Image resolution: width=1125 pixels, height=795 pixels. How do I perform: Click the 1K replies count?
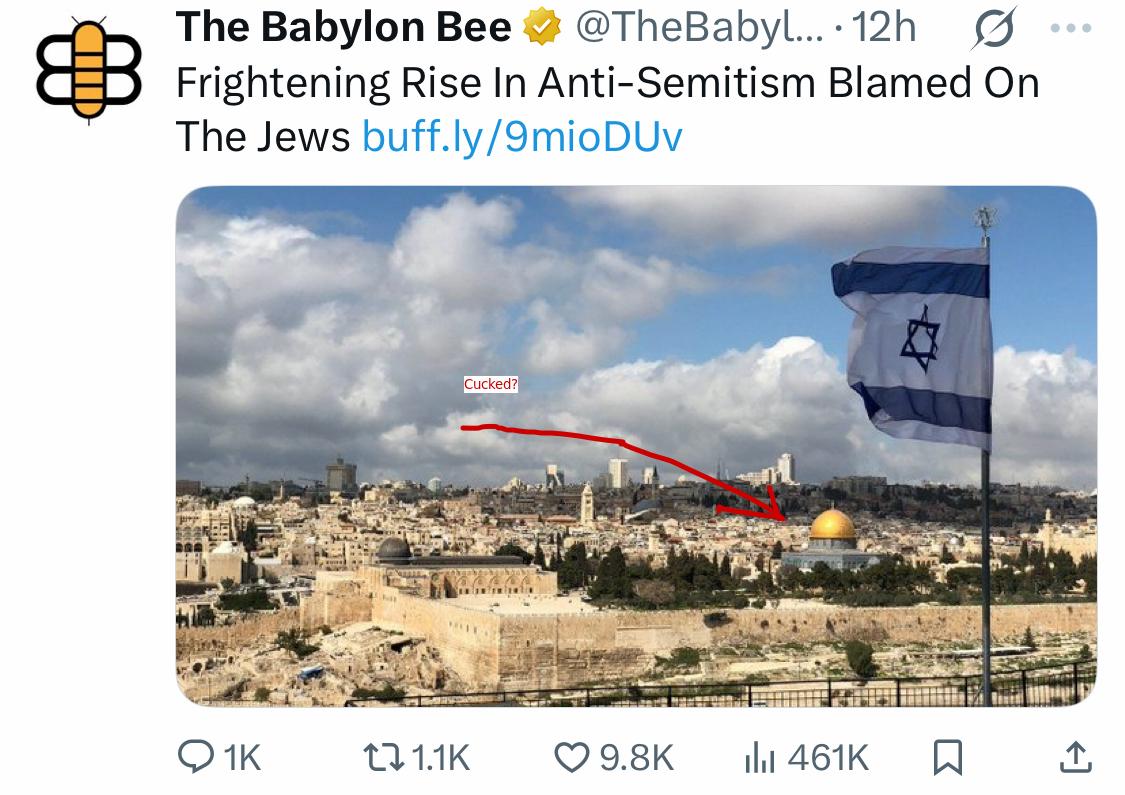(242, 758)
